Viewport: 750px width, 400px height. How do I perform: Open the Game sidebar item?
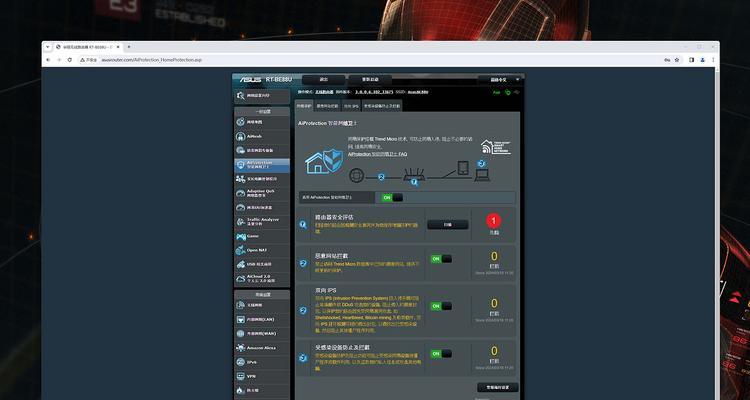[262, 236]
